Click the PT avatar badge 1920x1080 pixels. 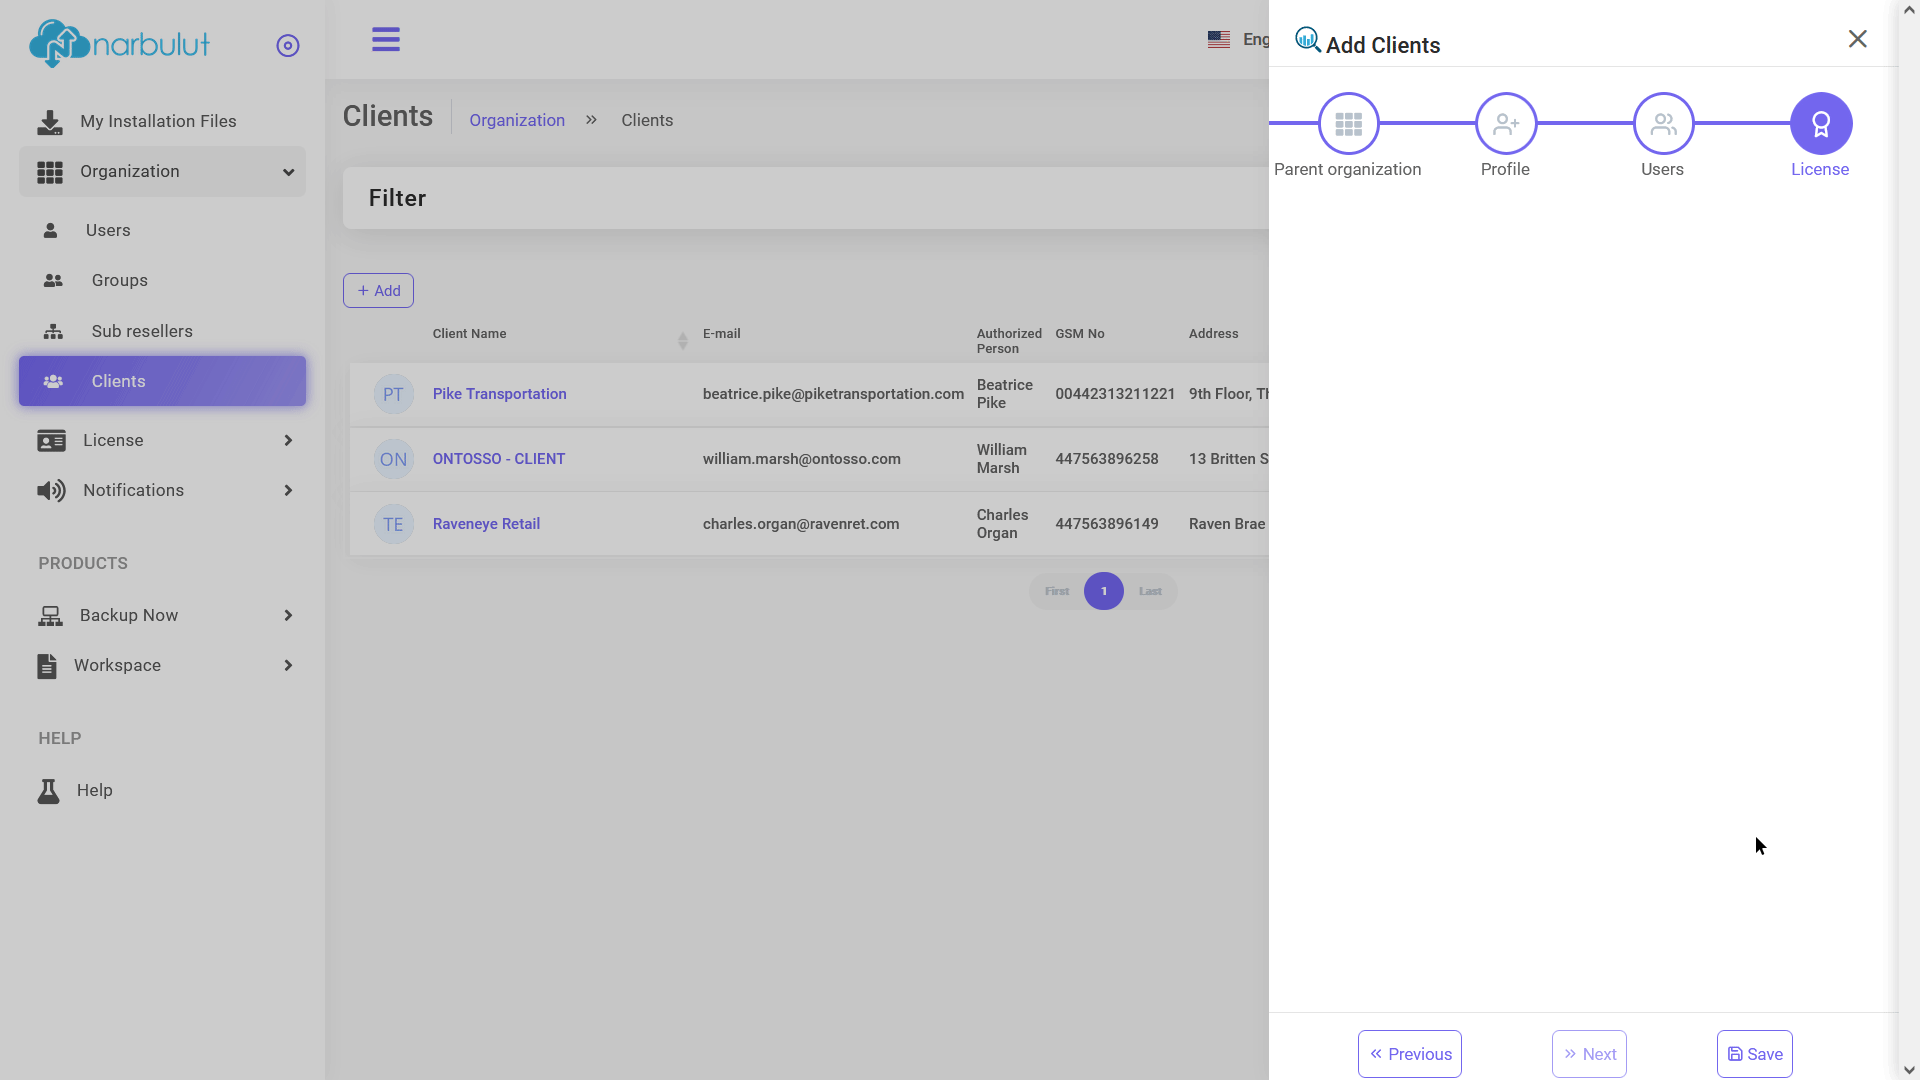click(393, 394)
